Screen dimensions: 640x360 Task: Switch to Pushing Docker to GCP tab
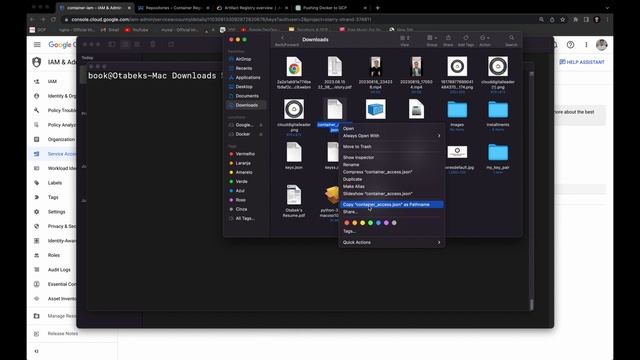pos(331,8)
